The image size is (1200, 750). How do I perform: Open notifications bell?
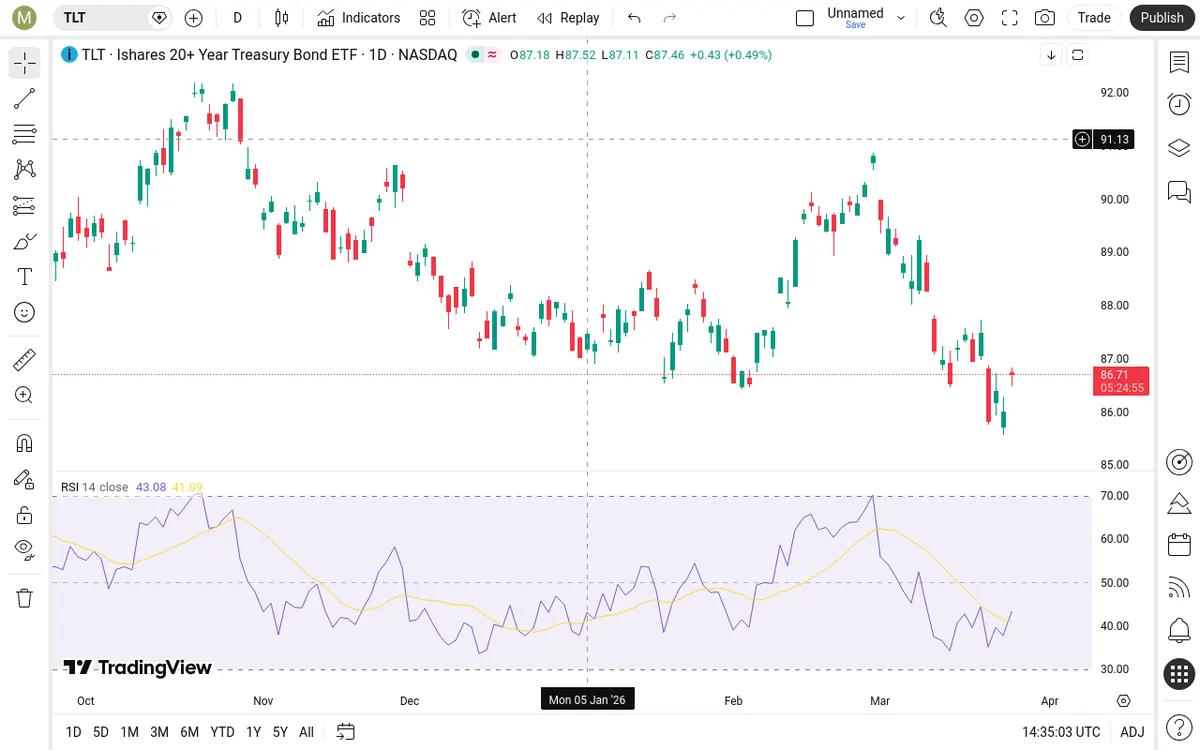[1179, 631]
